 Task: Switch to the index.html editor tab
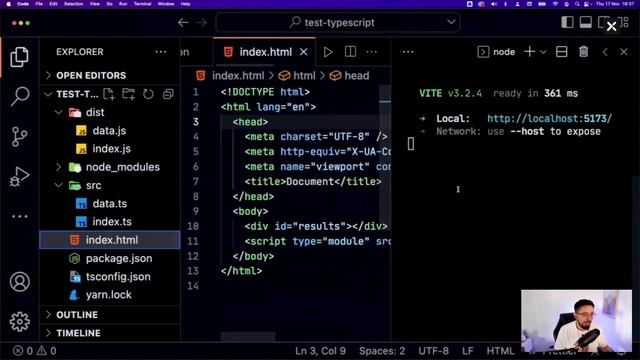(x=264, y=52)
